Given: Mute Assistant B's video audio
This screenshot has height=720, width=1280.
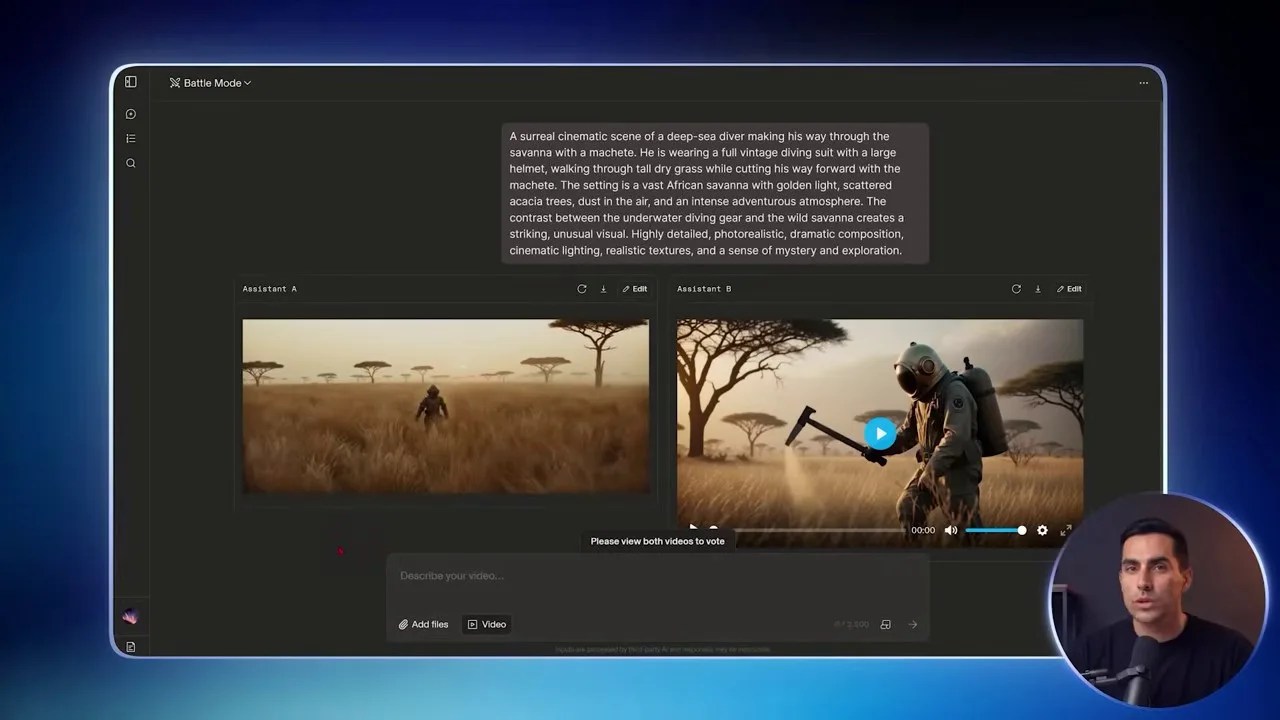Looking at the screenshot, I should (x=951, y=530).
